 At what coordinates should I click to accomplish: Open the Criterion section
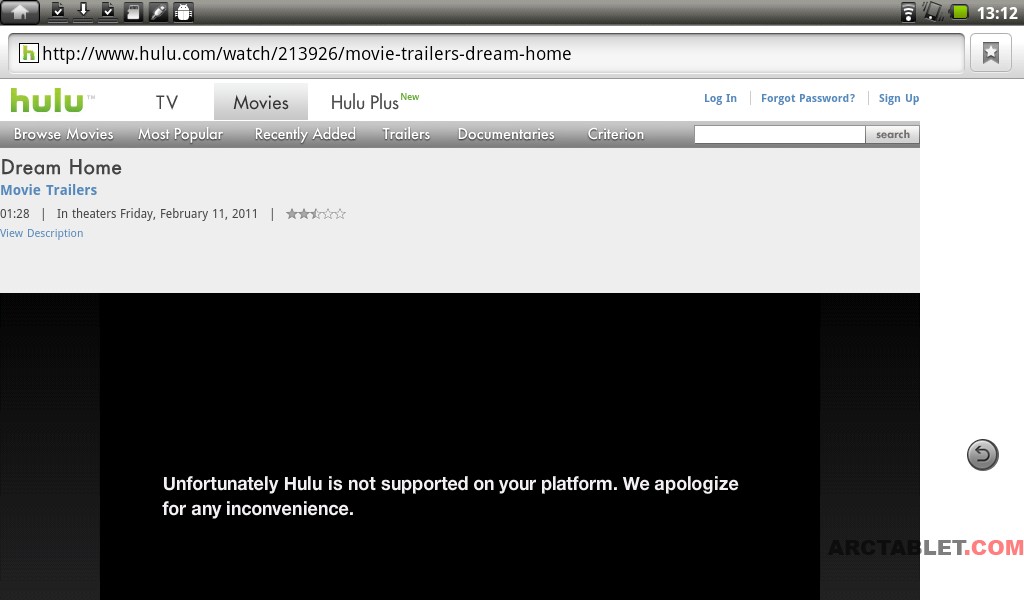pos(616,134)
